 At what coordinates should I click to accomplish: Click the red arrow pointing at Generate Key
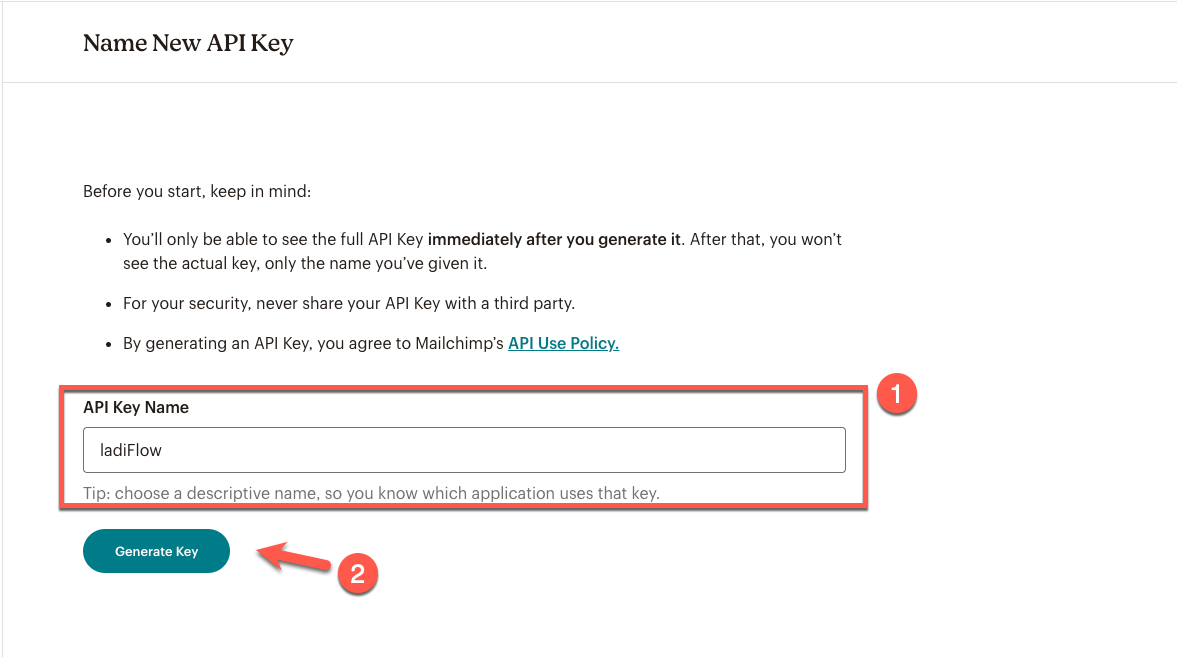(293, 557)
